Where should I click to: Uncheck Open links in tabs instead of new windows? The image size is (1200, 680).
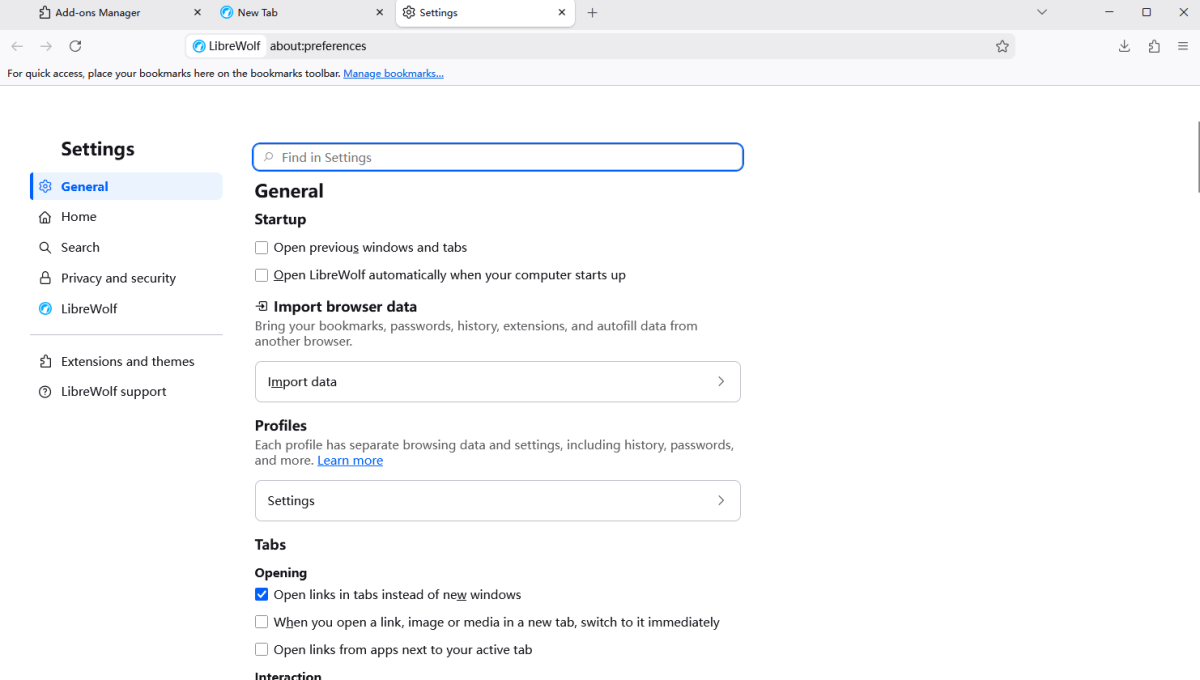[261, 595]
